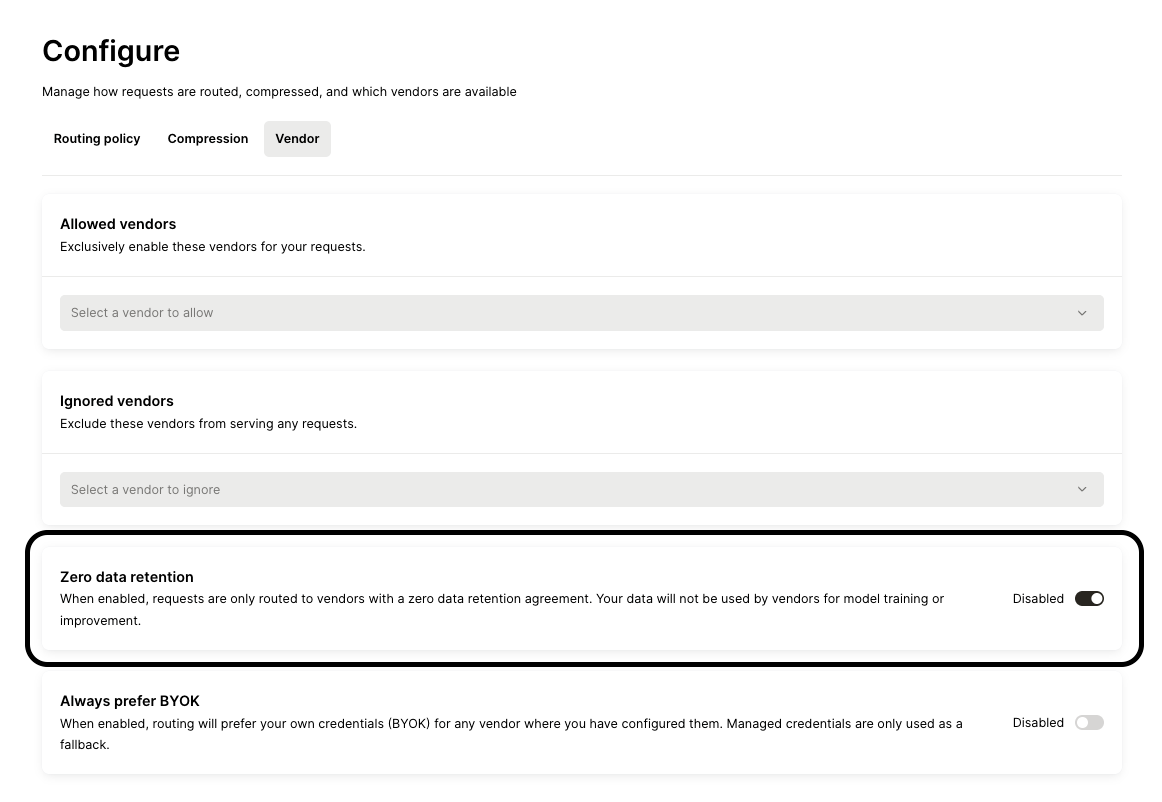
Task: Click the chevron on the ignore vendor selector
Action: pos(1081,489)
